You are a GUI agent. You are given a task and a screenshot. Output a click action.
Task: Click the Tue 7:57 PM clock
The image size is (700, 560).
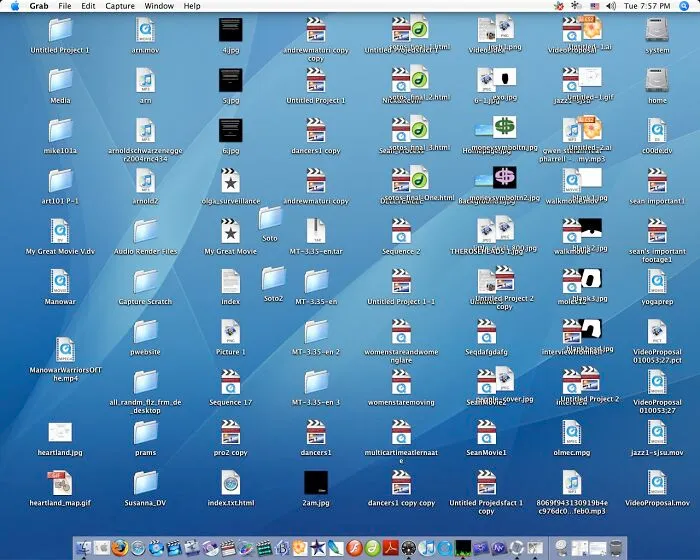coord(647,6)
